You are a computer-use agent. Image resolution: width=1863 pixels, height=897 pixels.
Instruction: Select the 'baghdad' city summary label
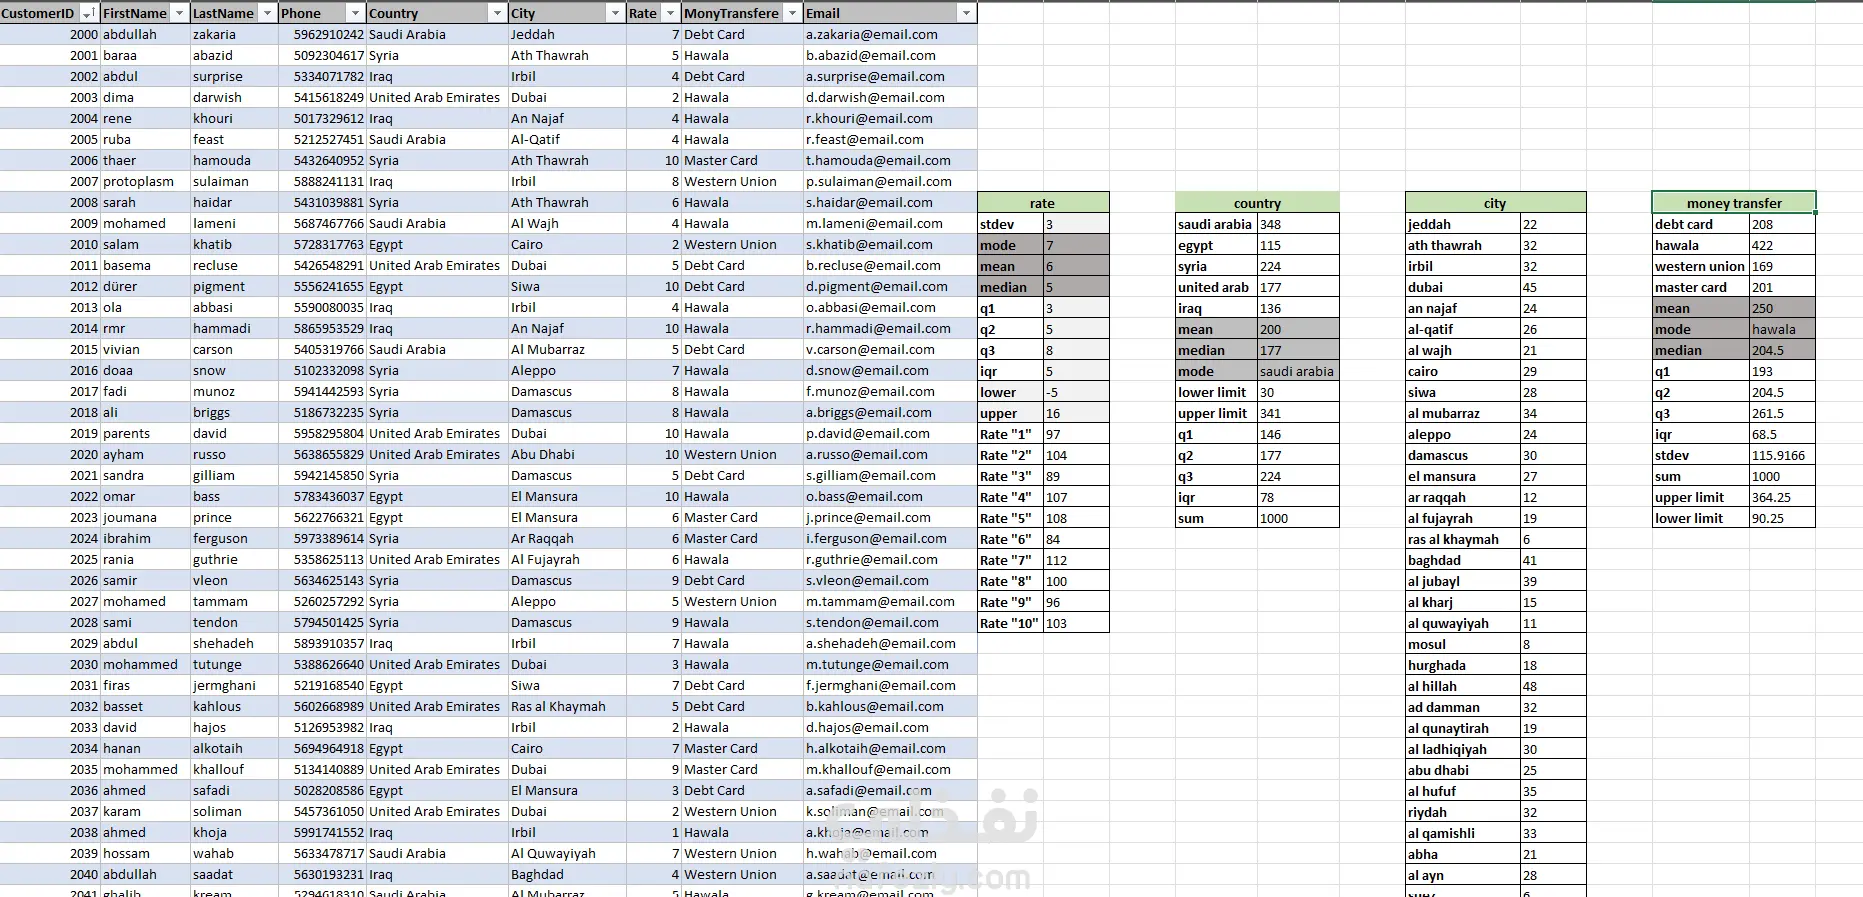[1463, 560]
